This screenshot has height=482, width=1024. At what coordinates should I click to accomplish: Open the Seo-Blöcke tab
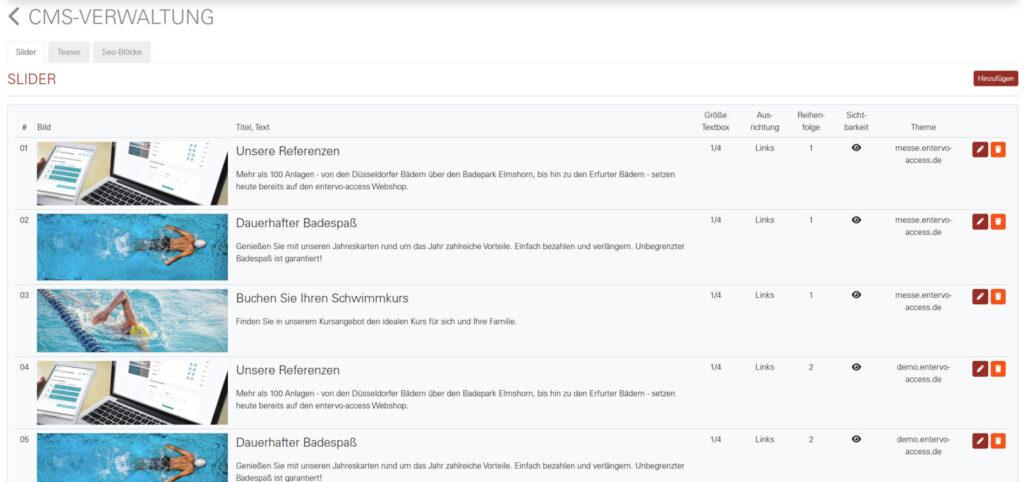point(121,52)
